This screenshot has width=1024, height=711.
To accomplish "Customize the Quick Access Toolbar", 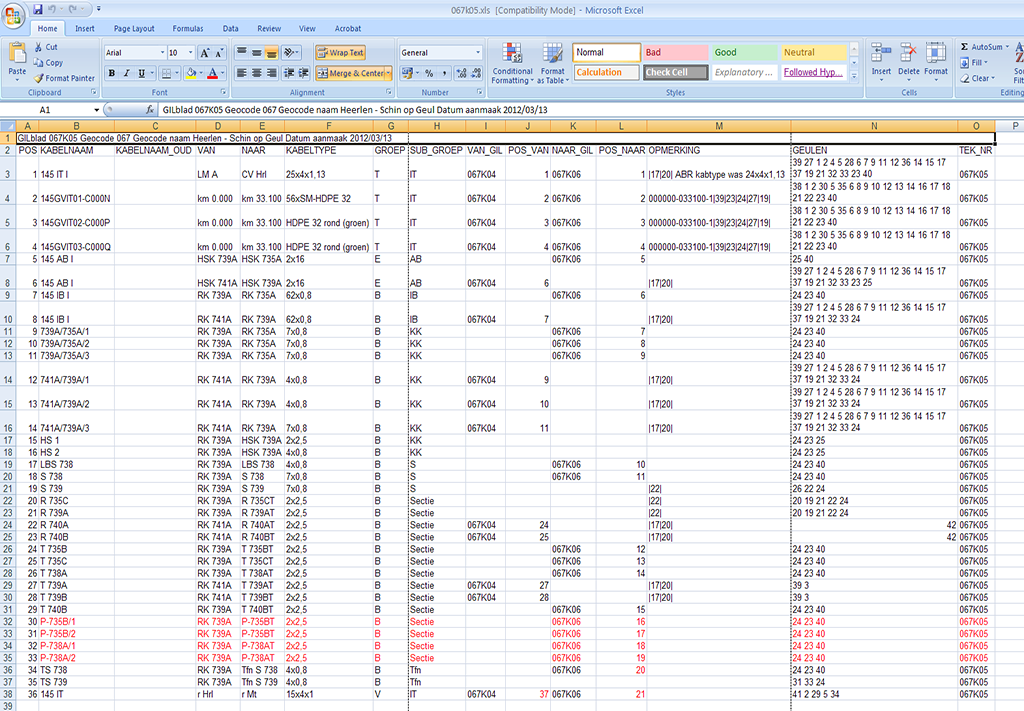I will tap(99, 9).
